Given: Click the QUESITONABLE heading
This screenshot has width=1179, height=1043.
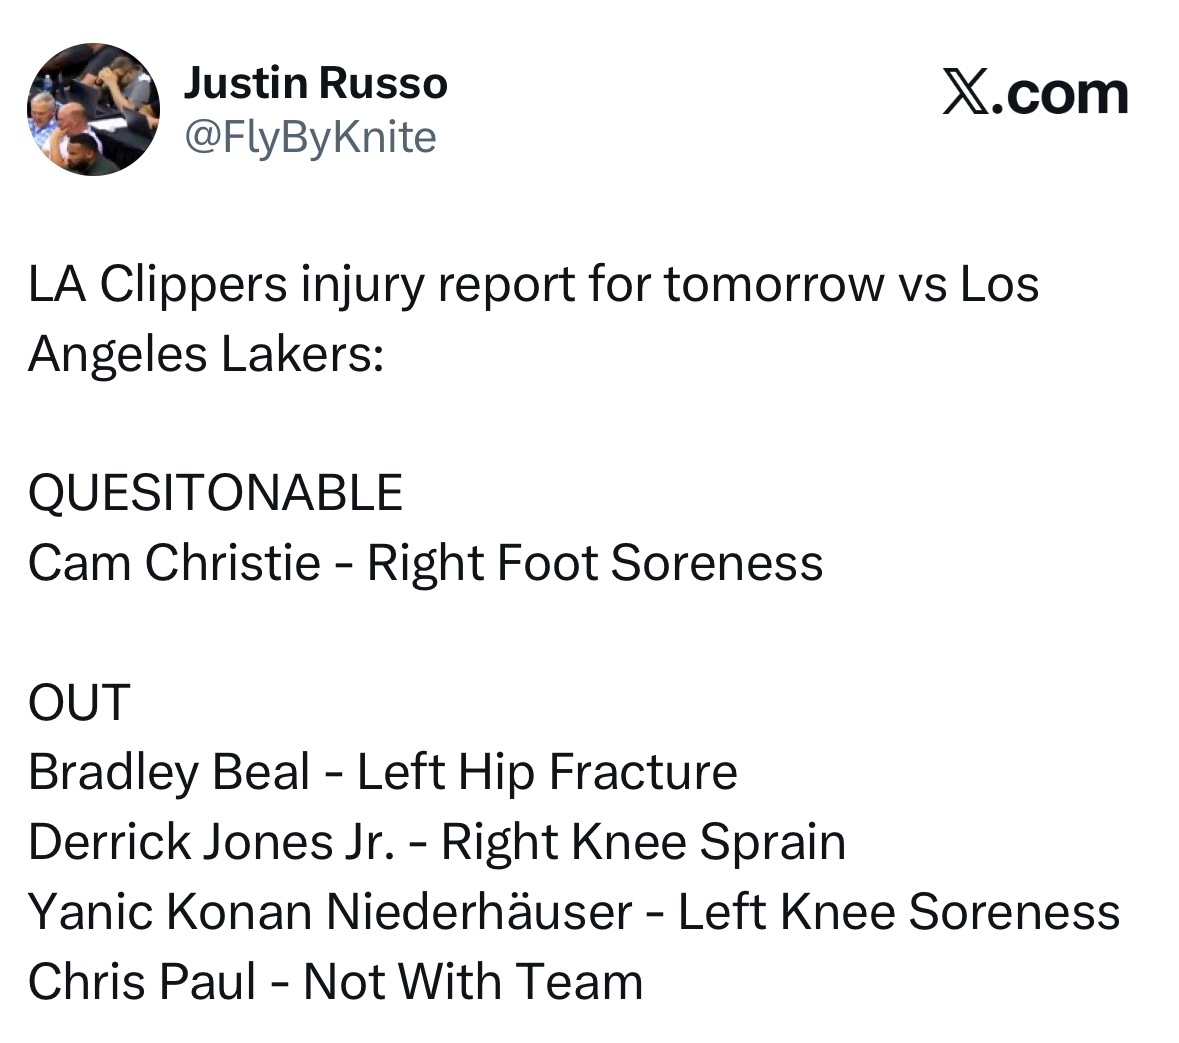Looking at the screenshot, I should pyautogui.click(x=215, y=493).
